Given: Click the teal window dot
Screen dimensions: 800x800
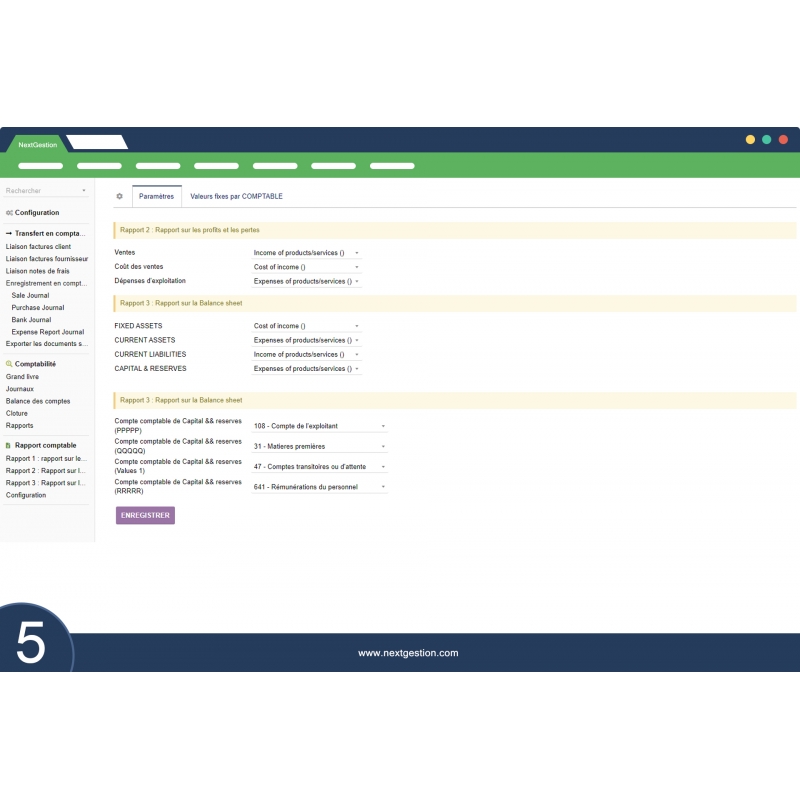Looking at the screenshot, I should click(767, 140).
